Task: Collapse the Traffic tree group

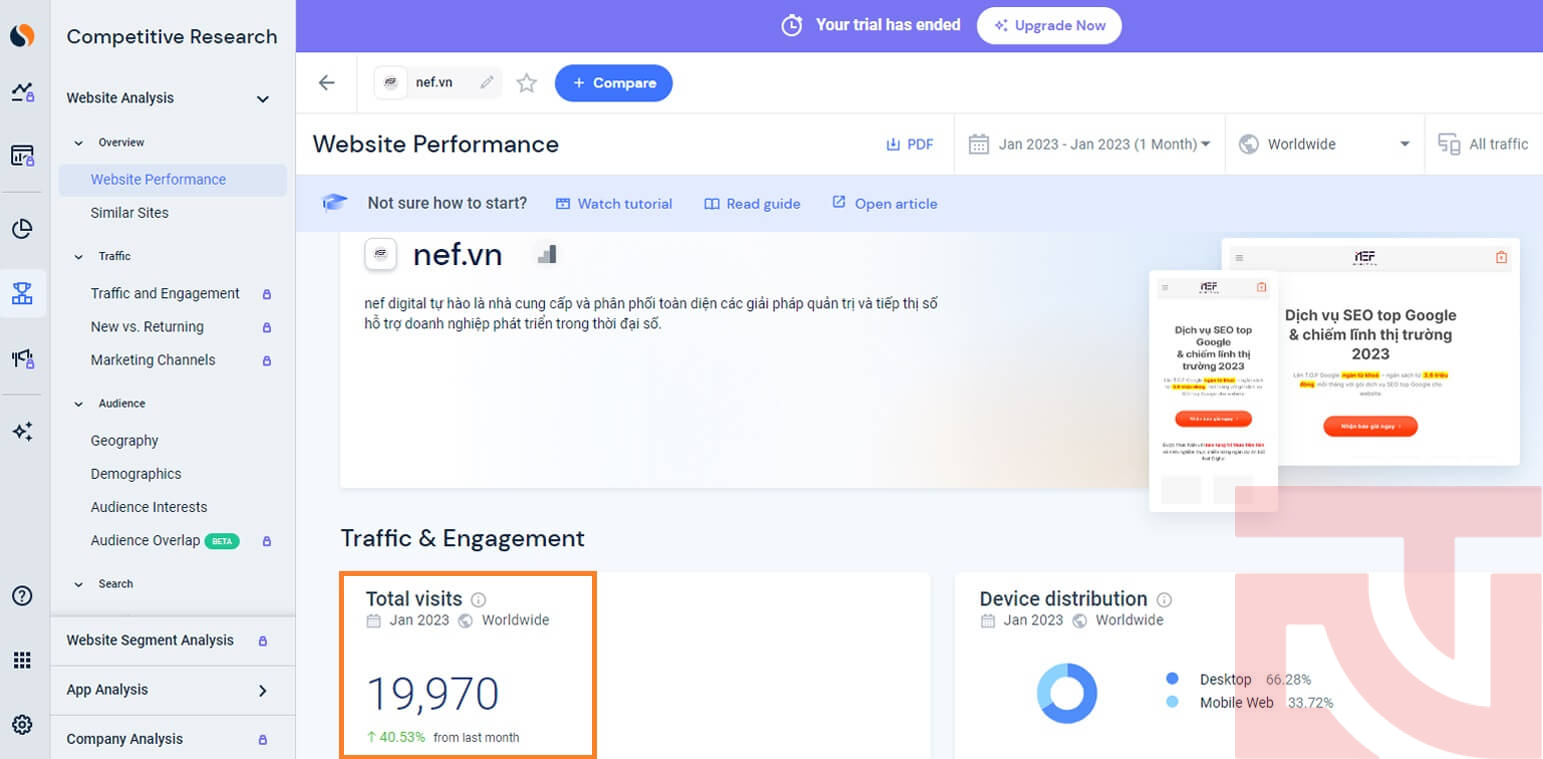Action: coord(79,257)
